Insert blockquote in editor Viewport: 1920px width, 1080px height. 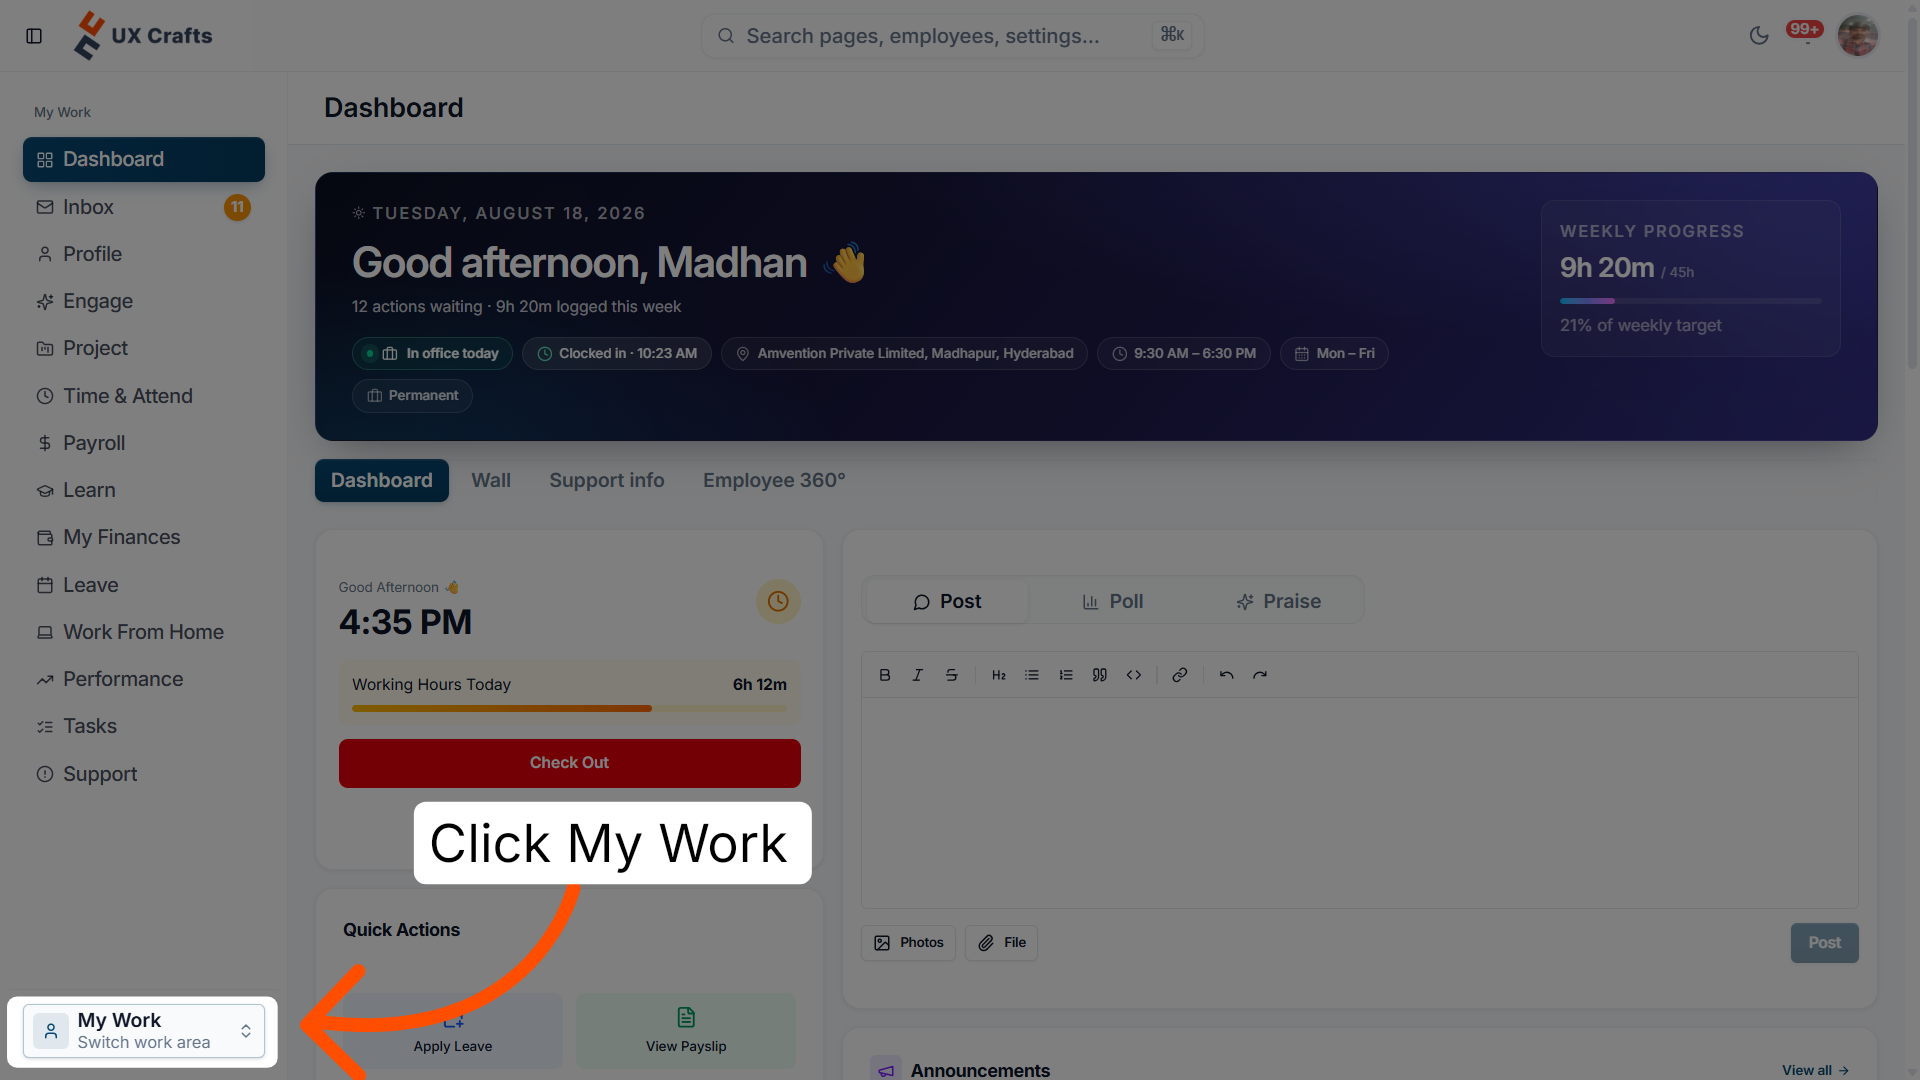pos(1100,675)
